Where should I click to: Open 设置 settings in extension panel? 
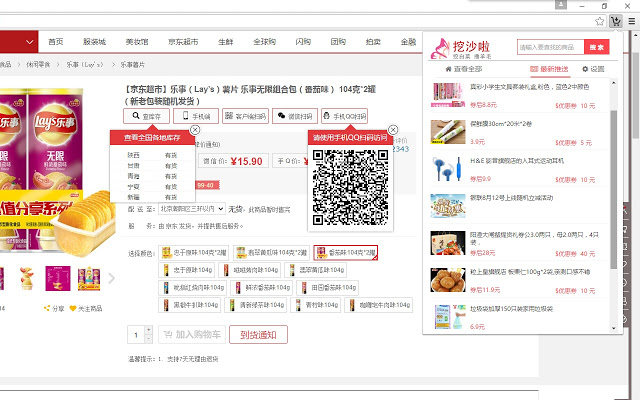pyautogui.click(x=593, y=69)
